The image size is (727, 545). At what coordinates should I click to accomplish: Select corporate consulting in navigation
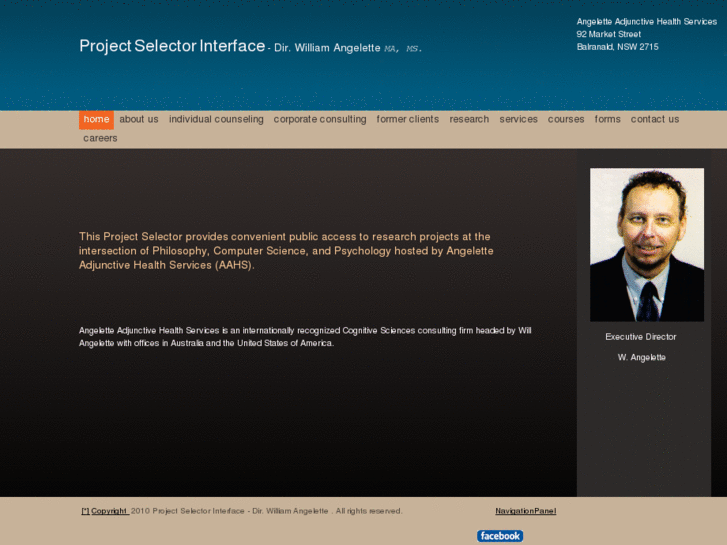[320, 120]
